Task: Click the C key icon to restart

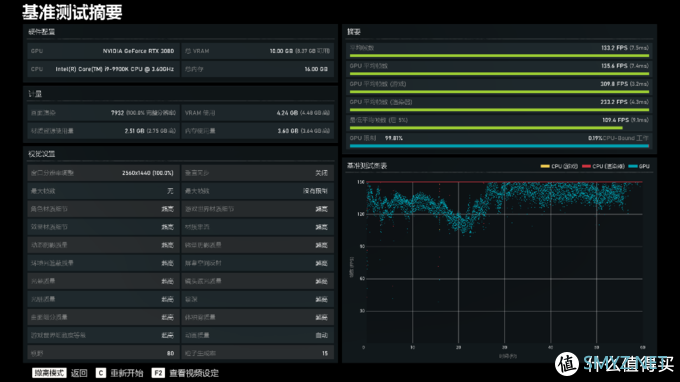Action: click(101, 373)
